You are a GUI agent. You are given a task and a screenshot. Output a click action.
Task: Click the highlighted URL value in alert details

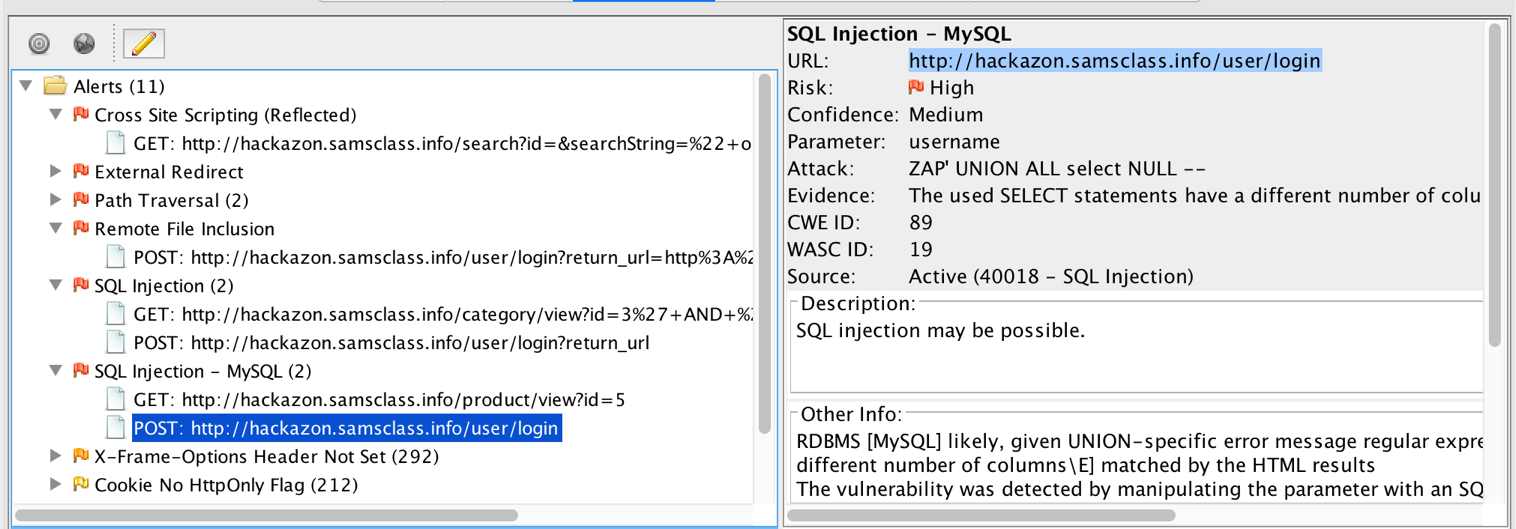(1114, 61)
